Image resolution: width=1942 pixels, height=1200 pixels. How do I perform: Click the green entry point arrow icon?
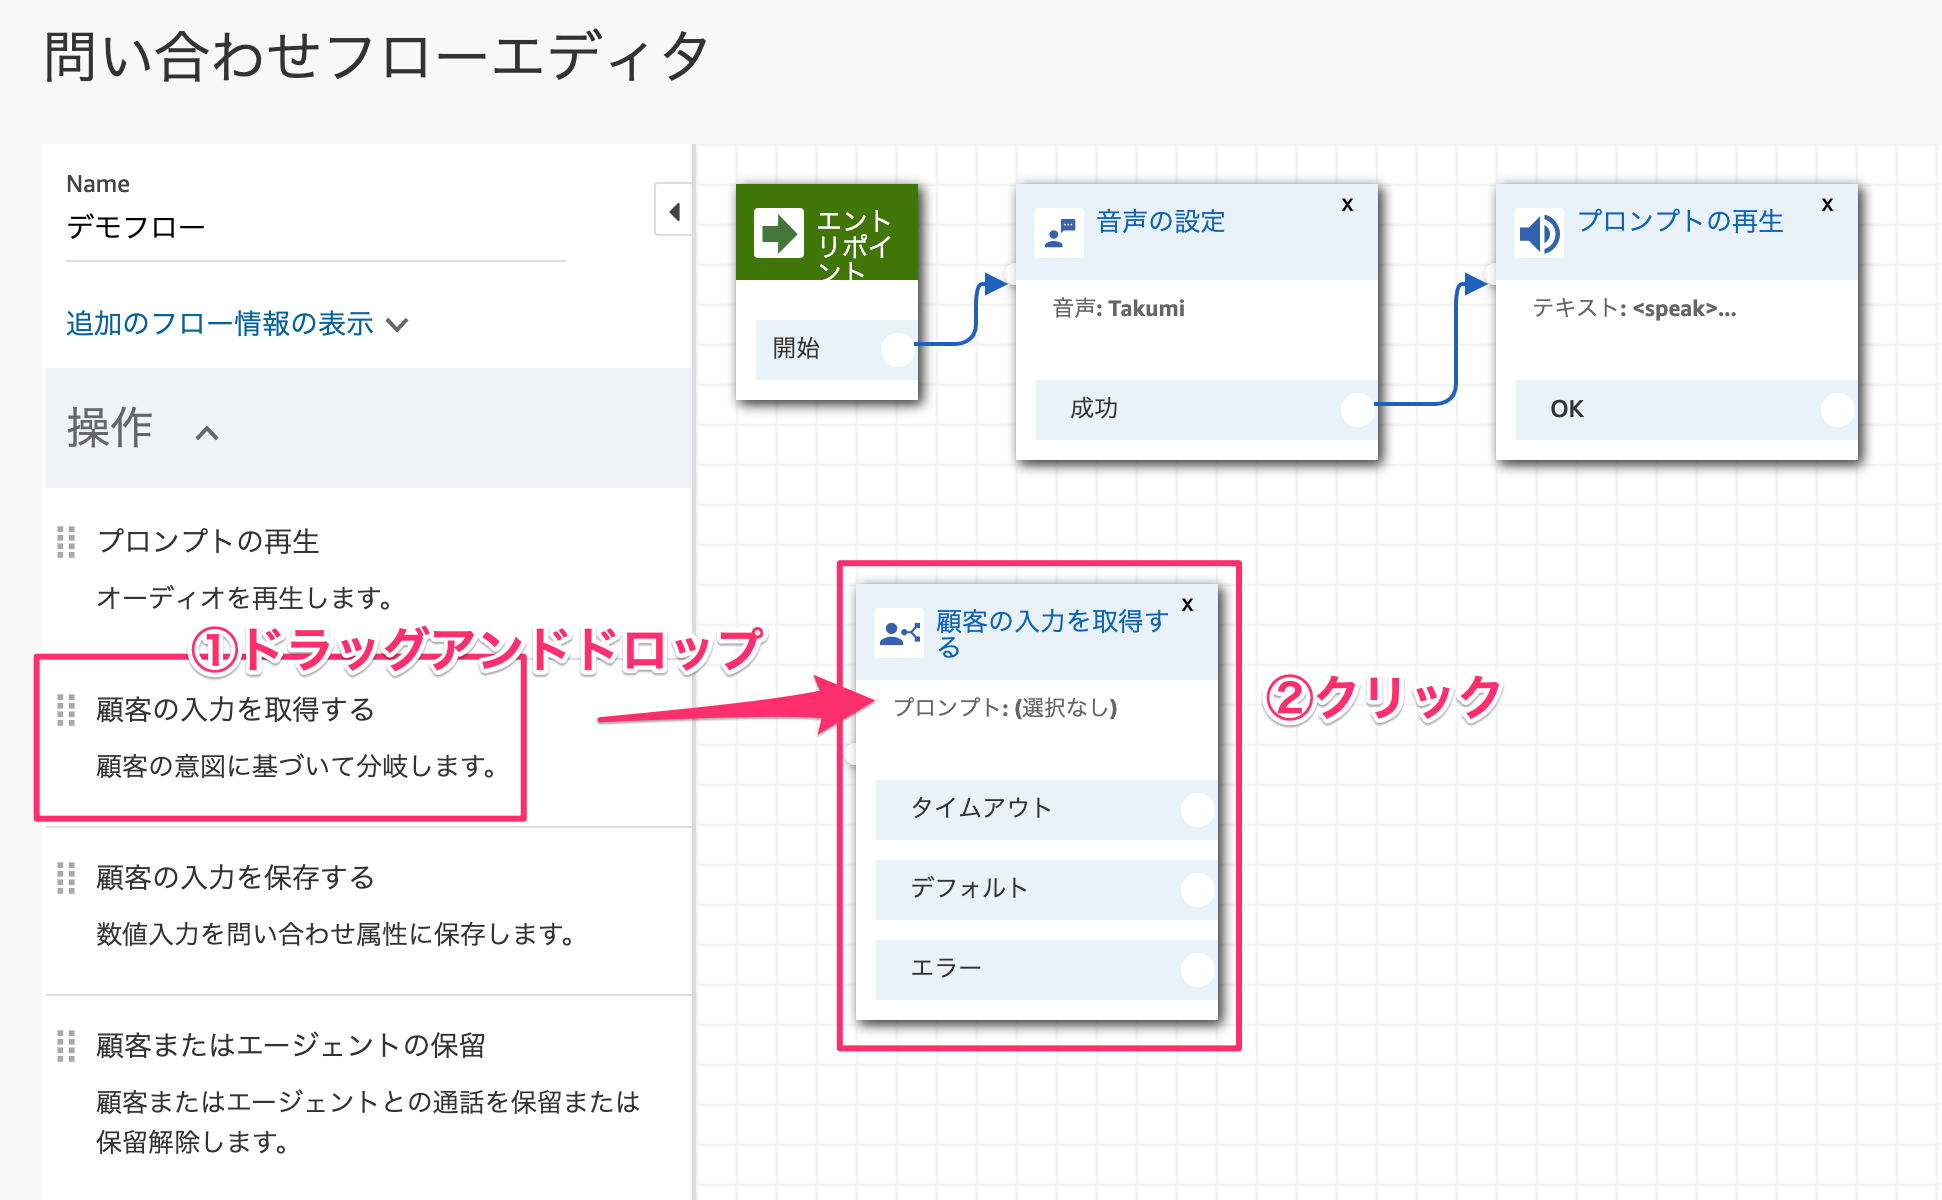pyautogui.click(x=778, y=234)
